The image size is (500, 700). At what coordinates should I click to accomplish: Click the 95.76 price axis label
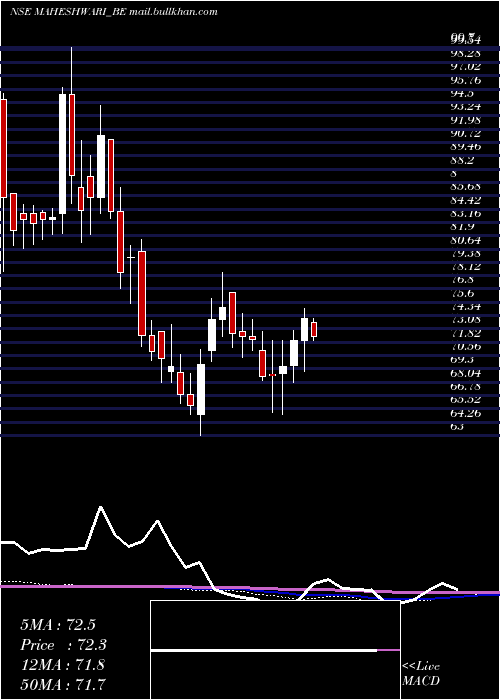click(465, 80)
